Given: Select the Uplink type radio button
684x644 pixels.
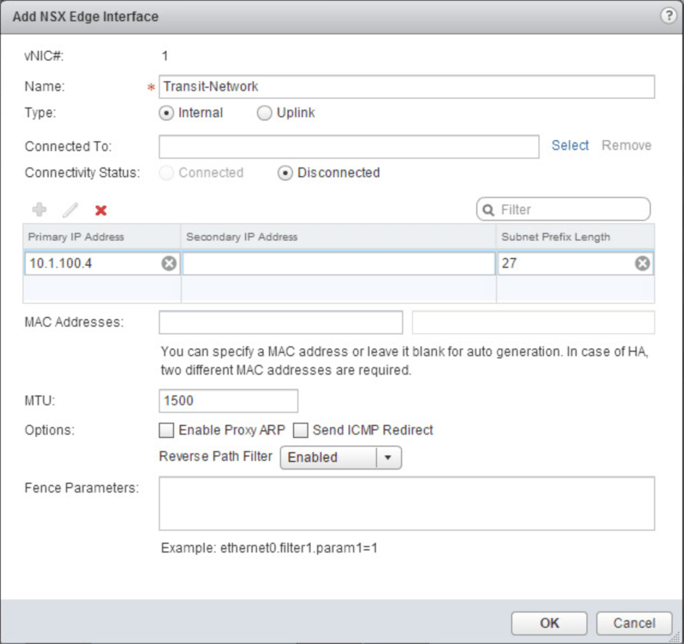Looking at the screenshot, I should click(x=264, y=113).
